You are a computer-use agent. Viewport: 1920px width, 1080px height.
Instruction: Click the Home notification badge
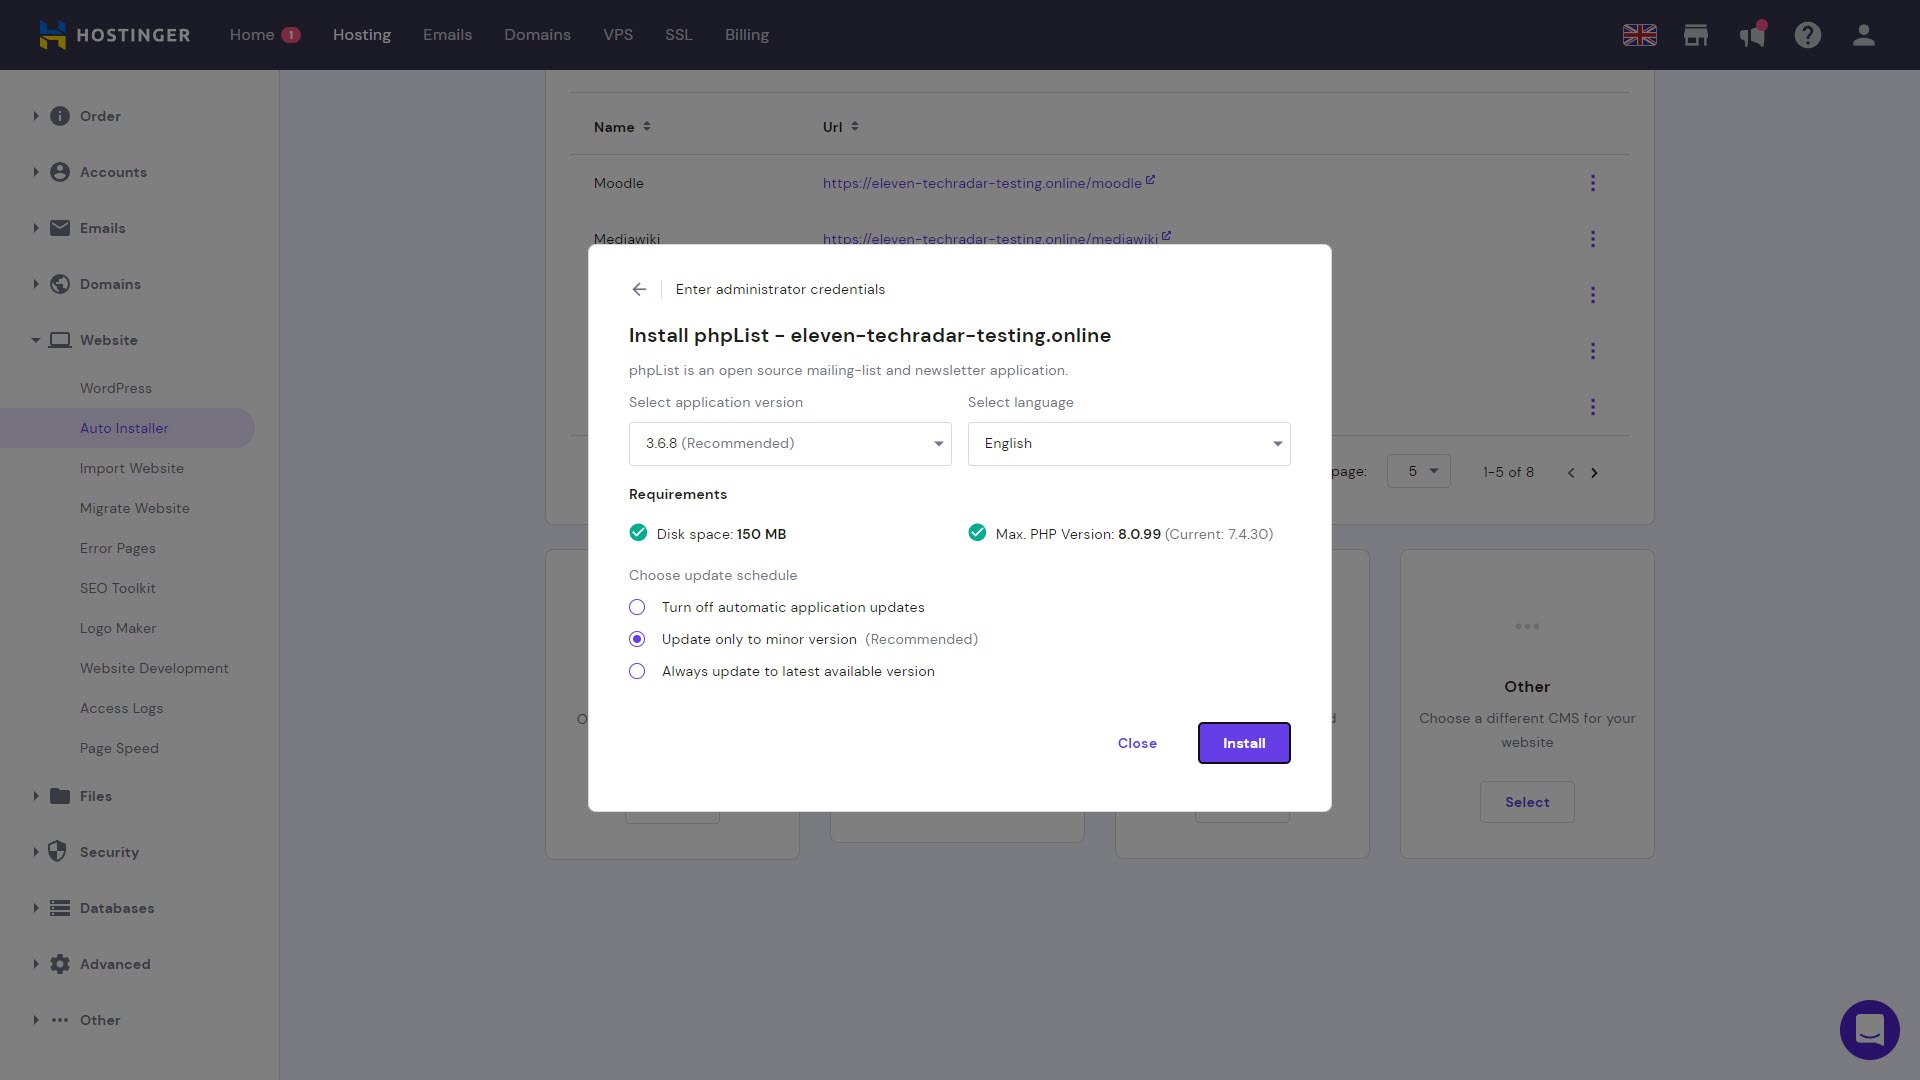pos(291,35)
